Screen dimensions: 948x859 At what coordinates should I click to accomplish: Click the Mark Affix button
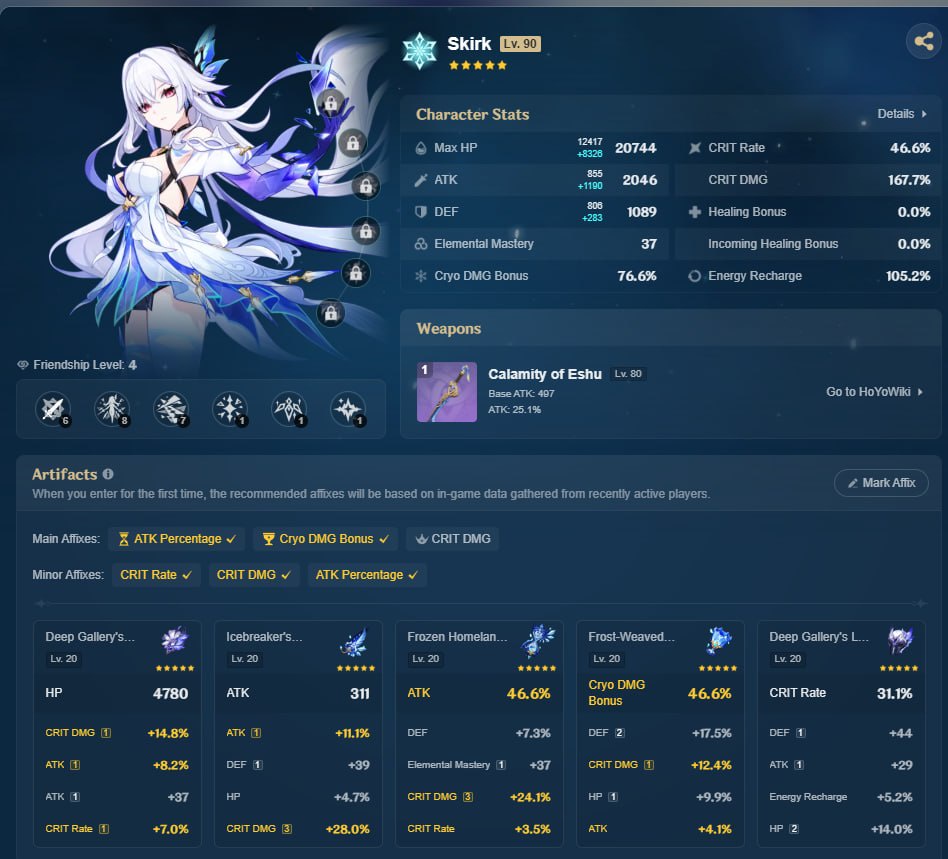click(881, 483)
